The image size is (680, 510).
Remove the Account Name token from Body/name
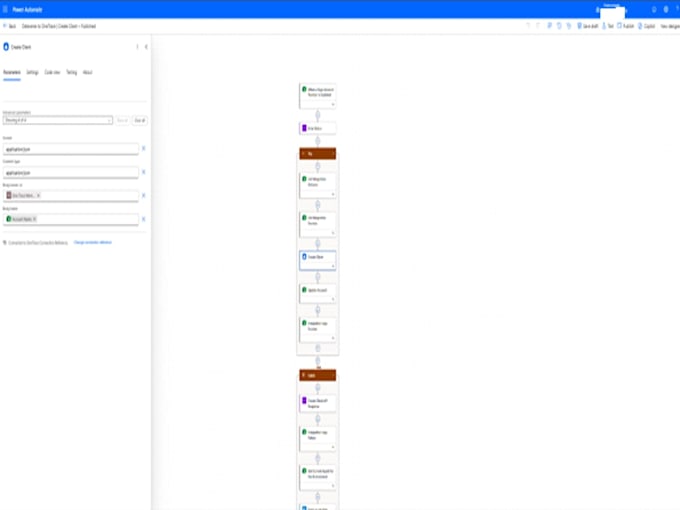pos(35,219)
